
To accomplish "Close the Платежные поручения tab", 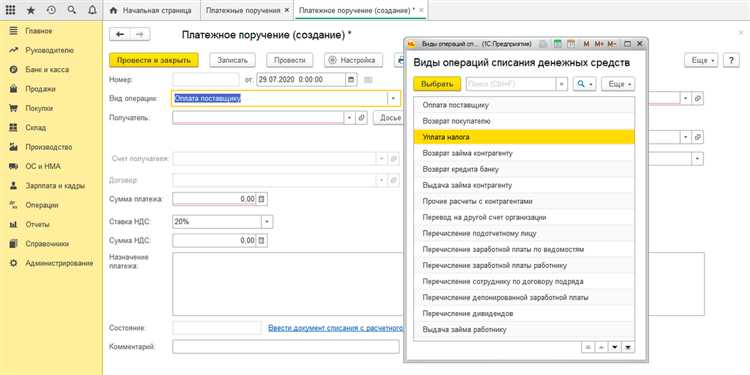I will click(287, 10).
